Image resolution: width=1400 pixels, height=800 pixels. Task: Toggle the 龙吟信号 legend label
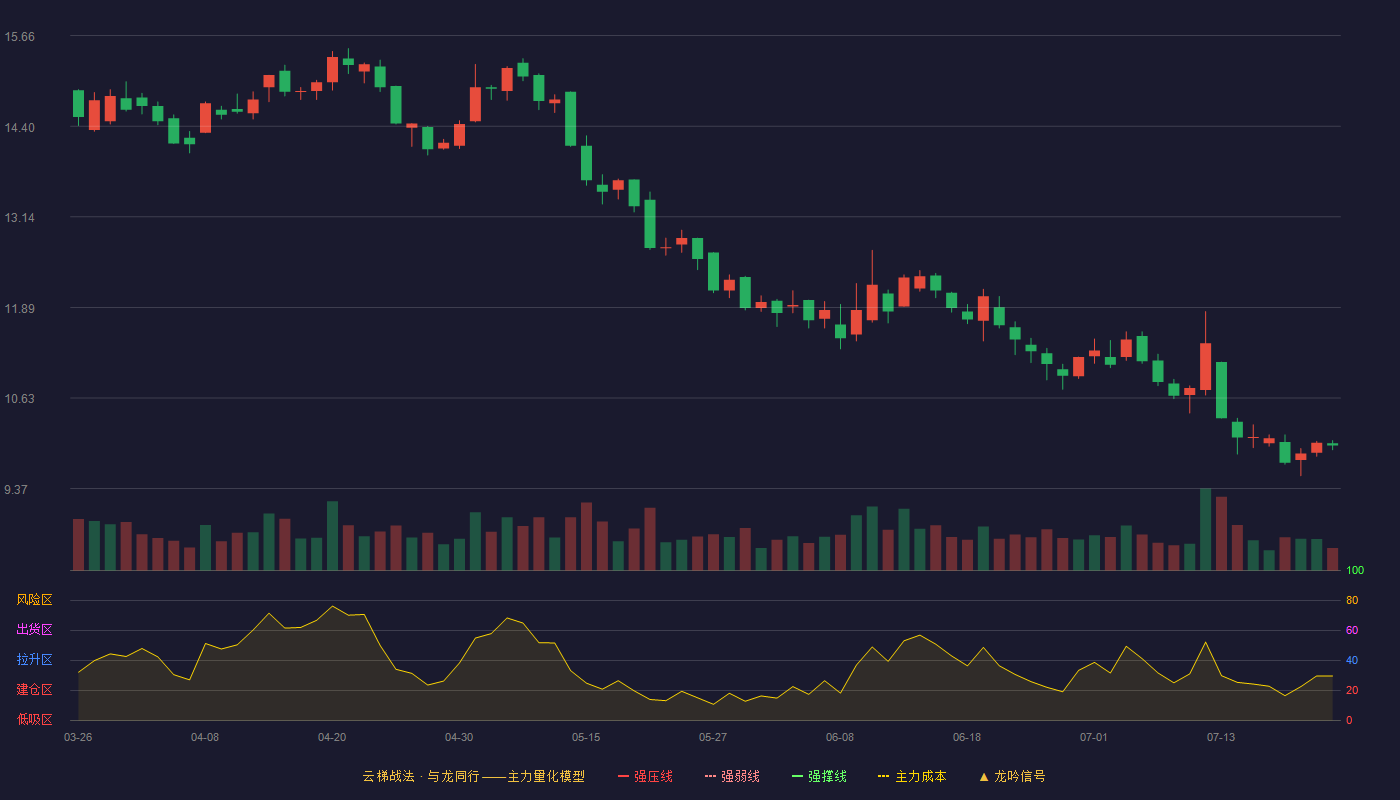(1019, 776)
